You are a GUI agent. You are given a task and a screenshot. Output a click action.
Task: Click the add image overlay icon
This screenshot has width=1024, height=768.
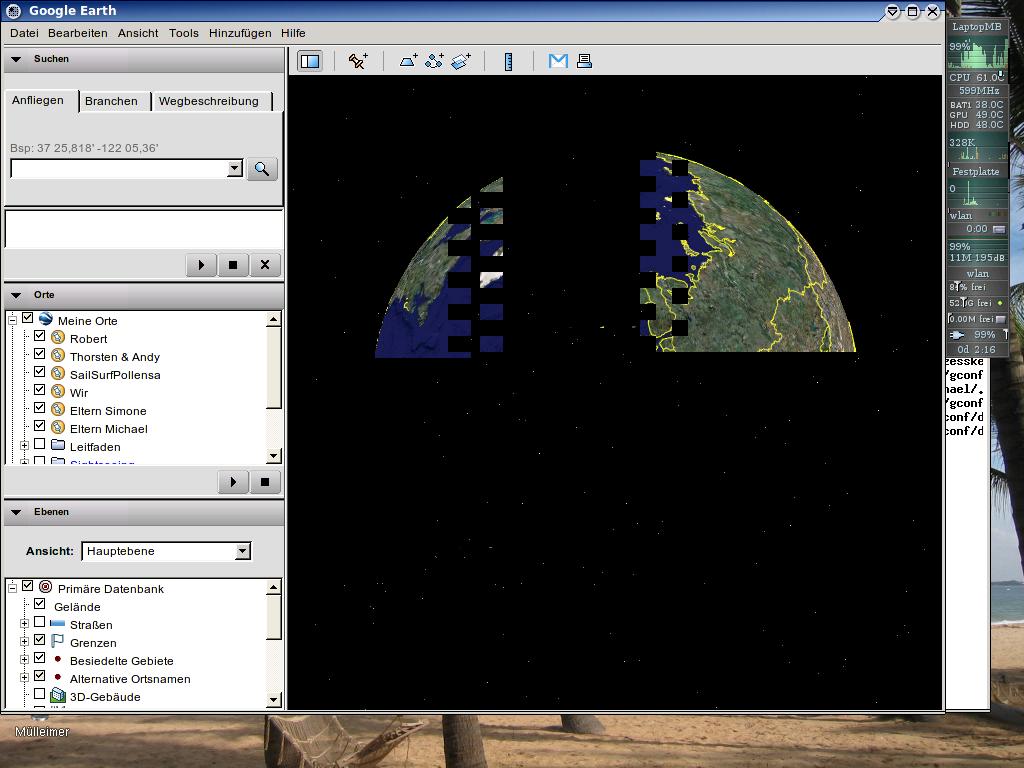(x=460, y=61)
